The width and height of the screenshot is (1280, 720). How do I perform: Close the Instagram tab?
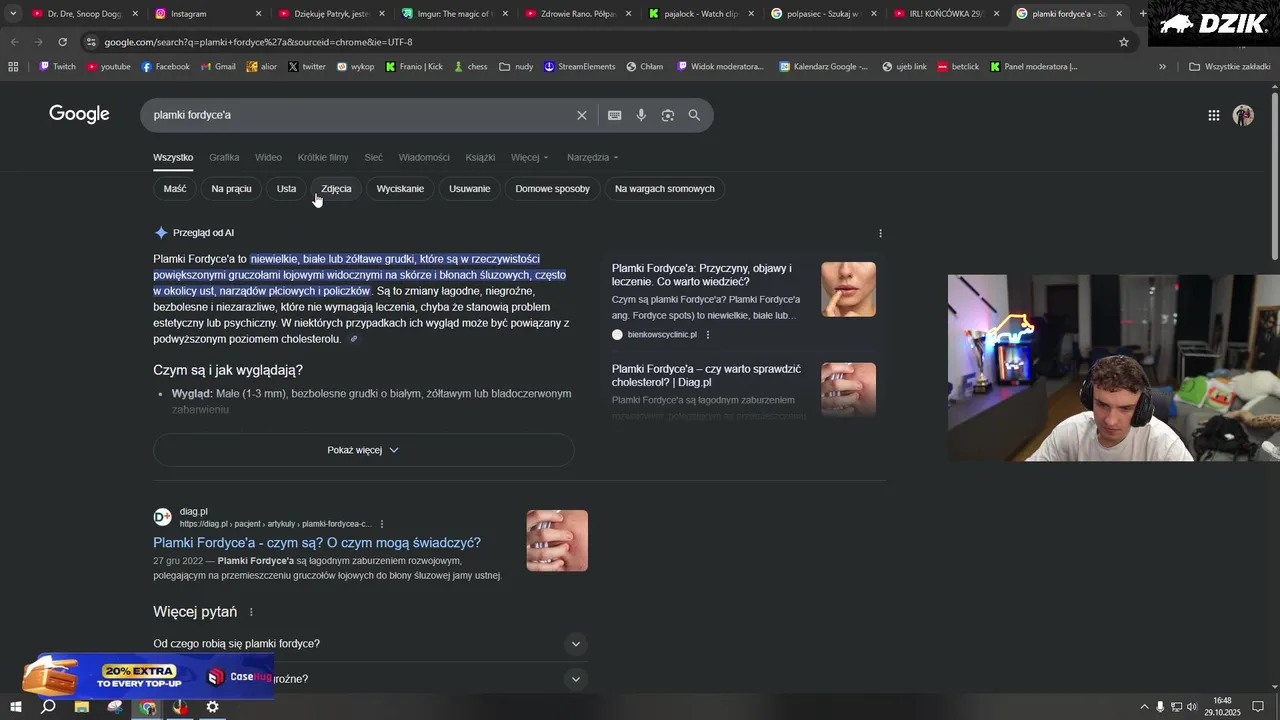click(x=258, y=14)
